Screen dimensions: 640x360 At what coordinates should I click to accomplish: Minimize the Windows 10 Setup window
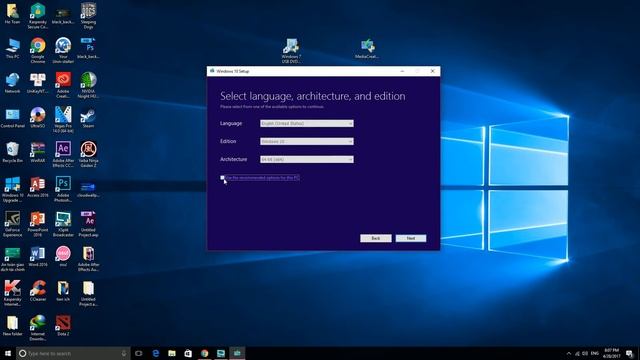(402, 71)
